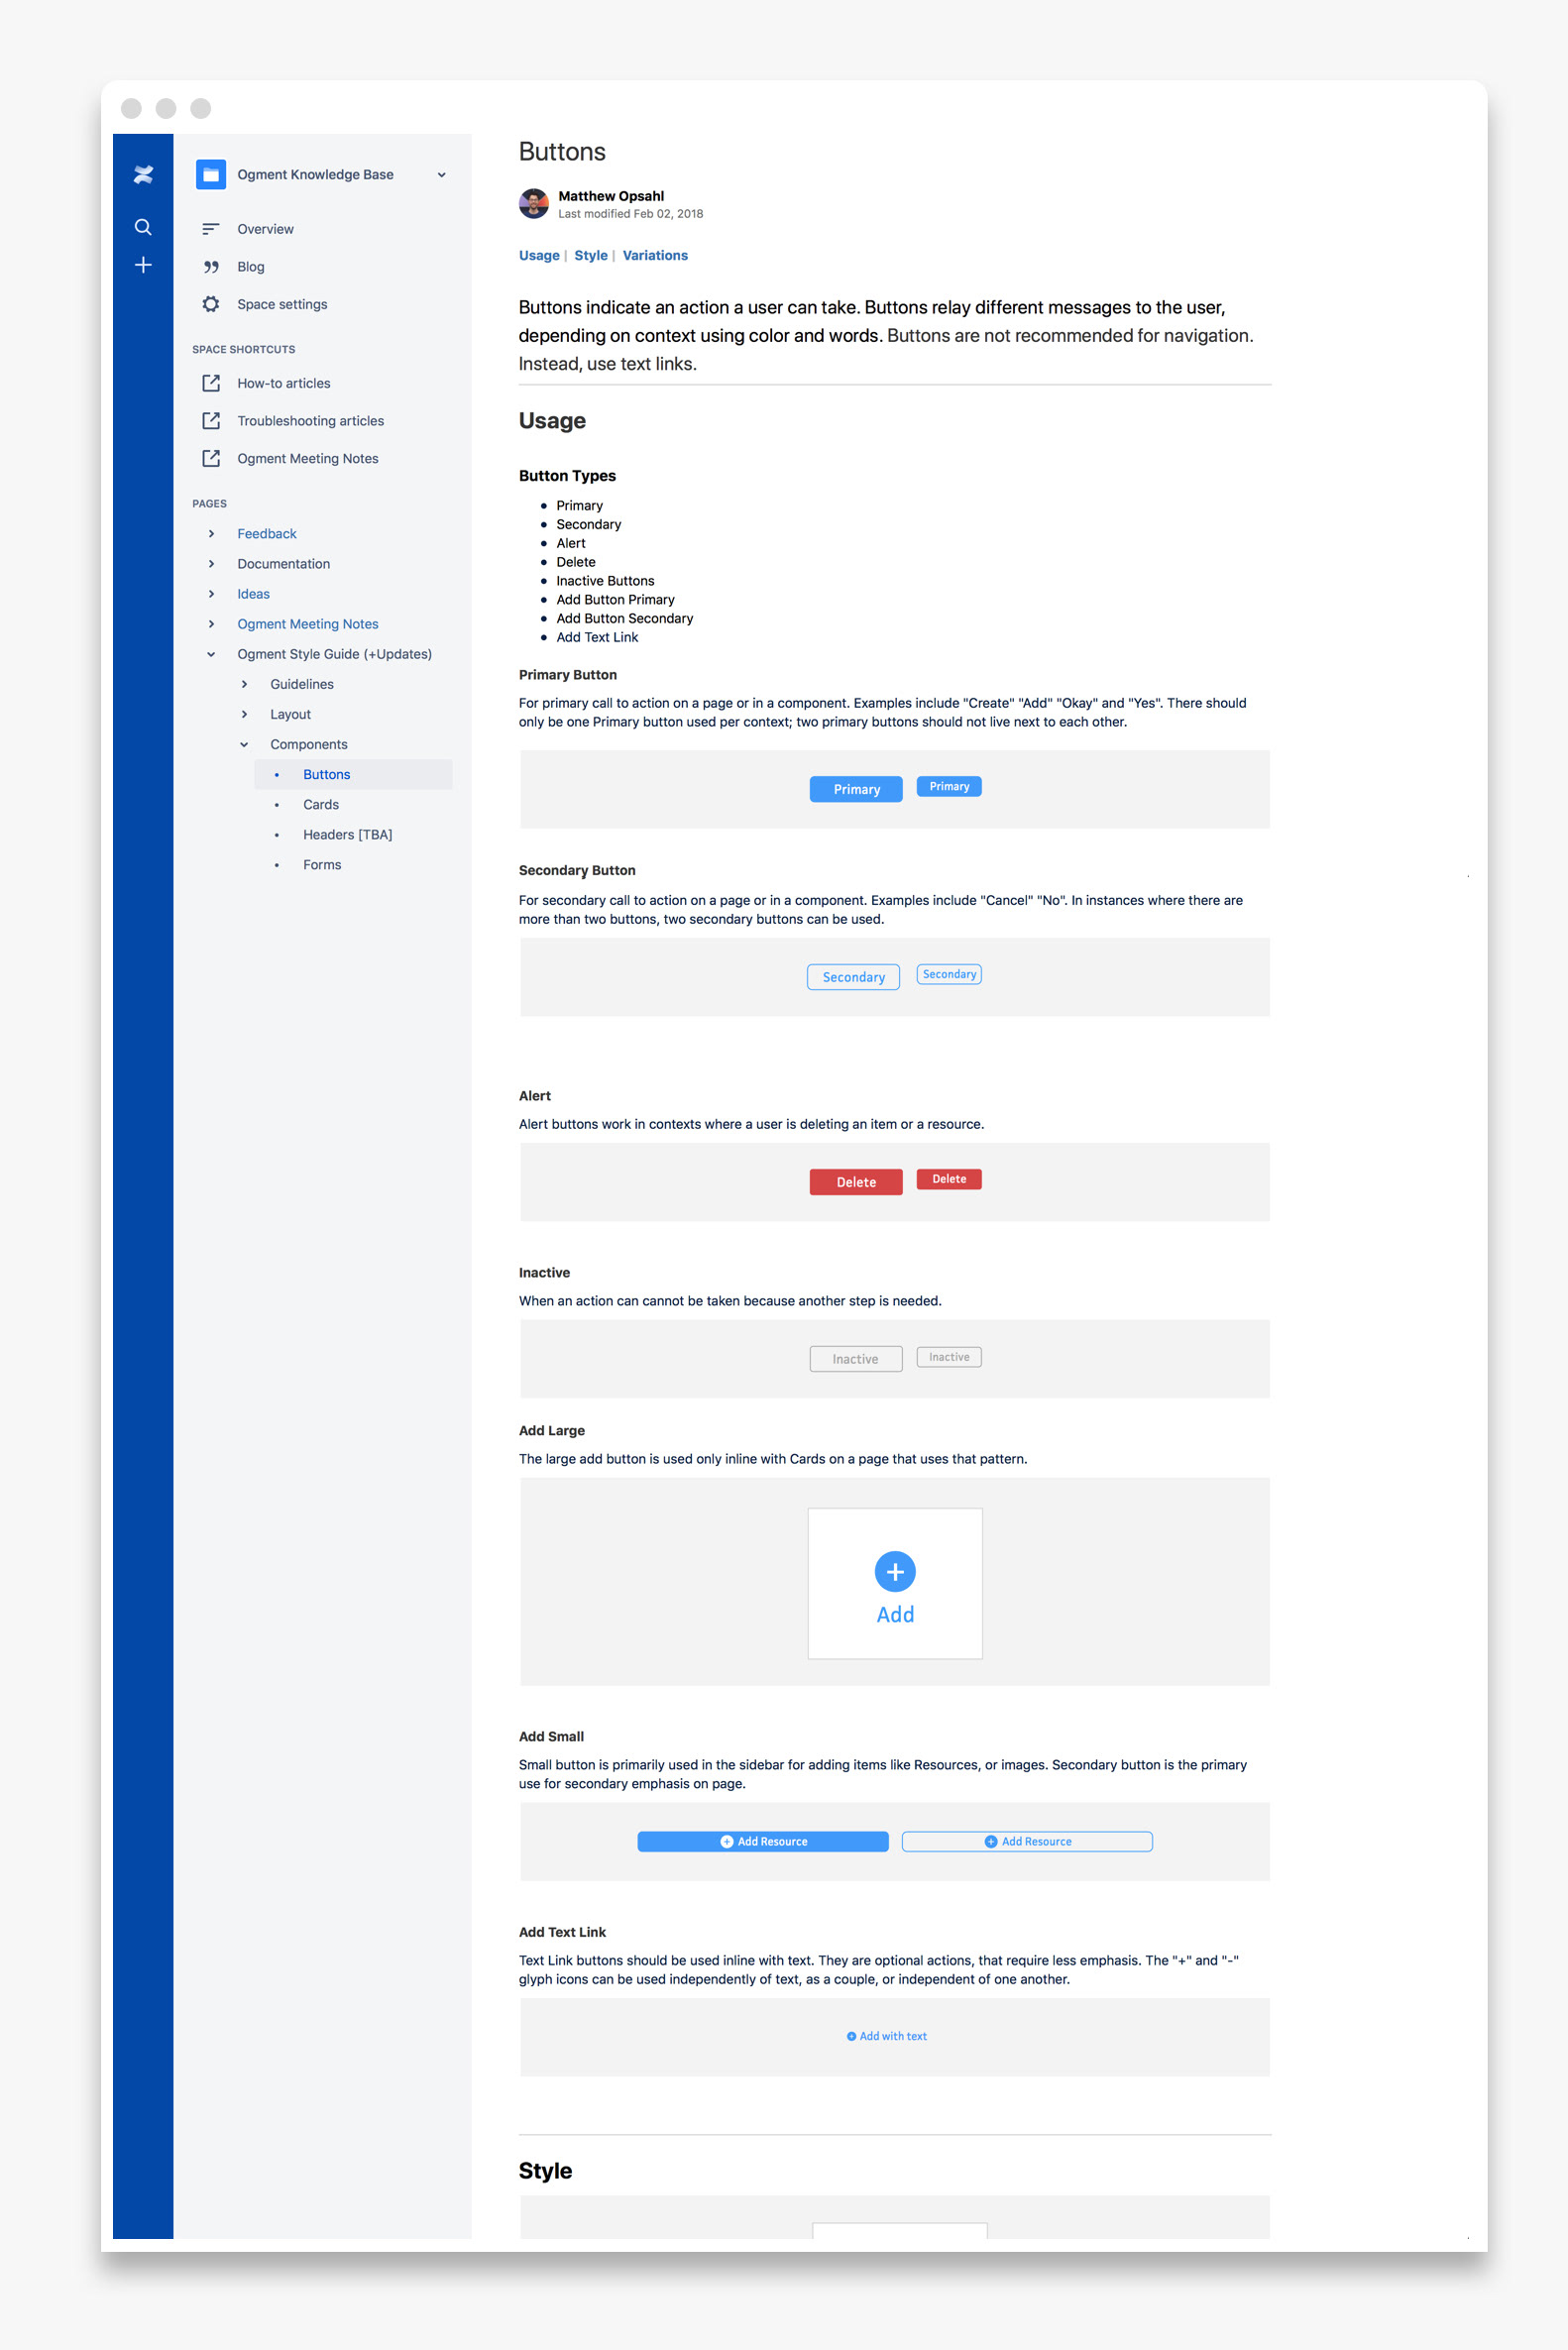Open the Layout page
1568x2350 pixels.
click(x=291, y=714)
